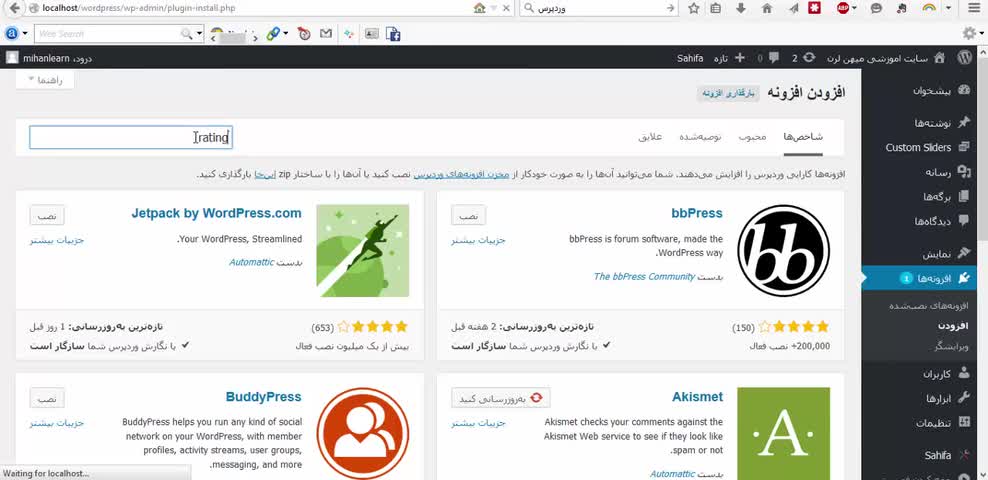Image resolution: width=988 pixels, height=480 pixels.
Task: Open the bookmarks list icon
Action: [716, 8]
